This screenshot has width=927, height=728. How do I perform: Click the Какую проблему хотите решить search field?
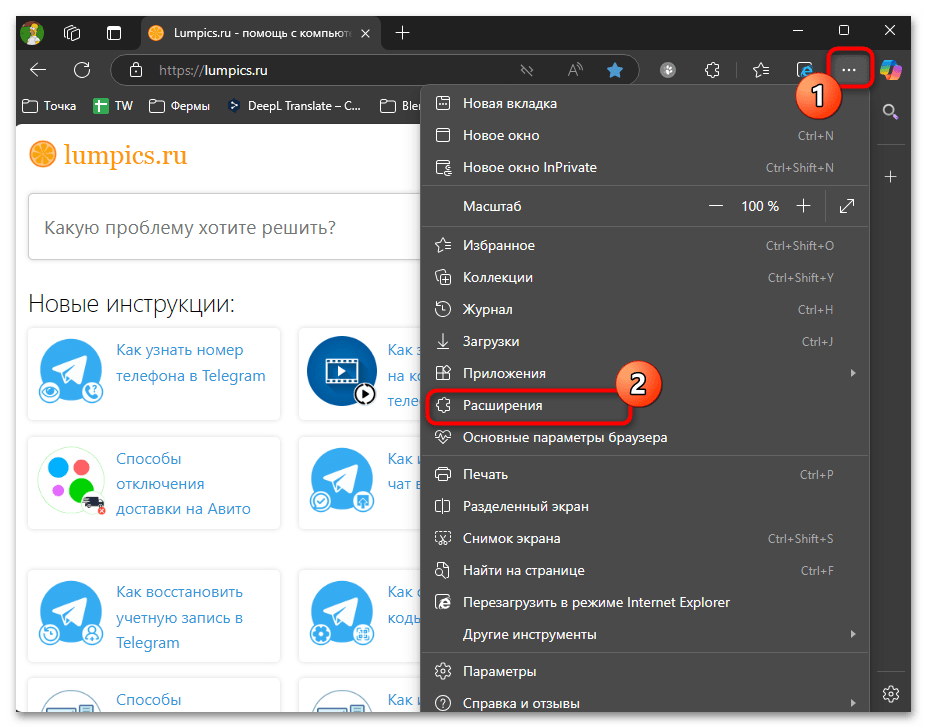225,227
